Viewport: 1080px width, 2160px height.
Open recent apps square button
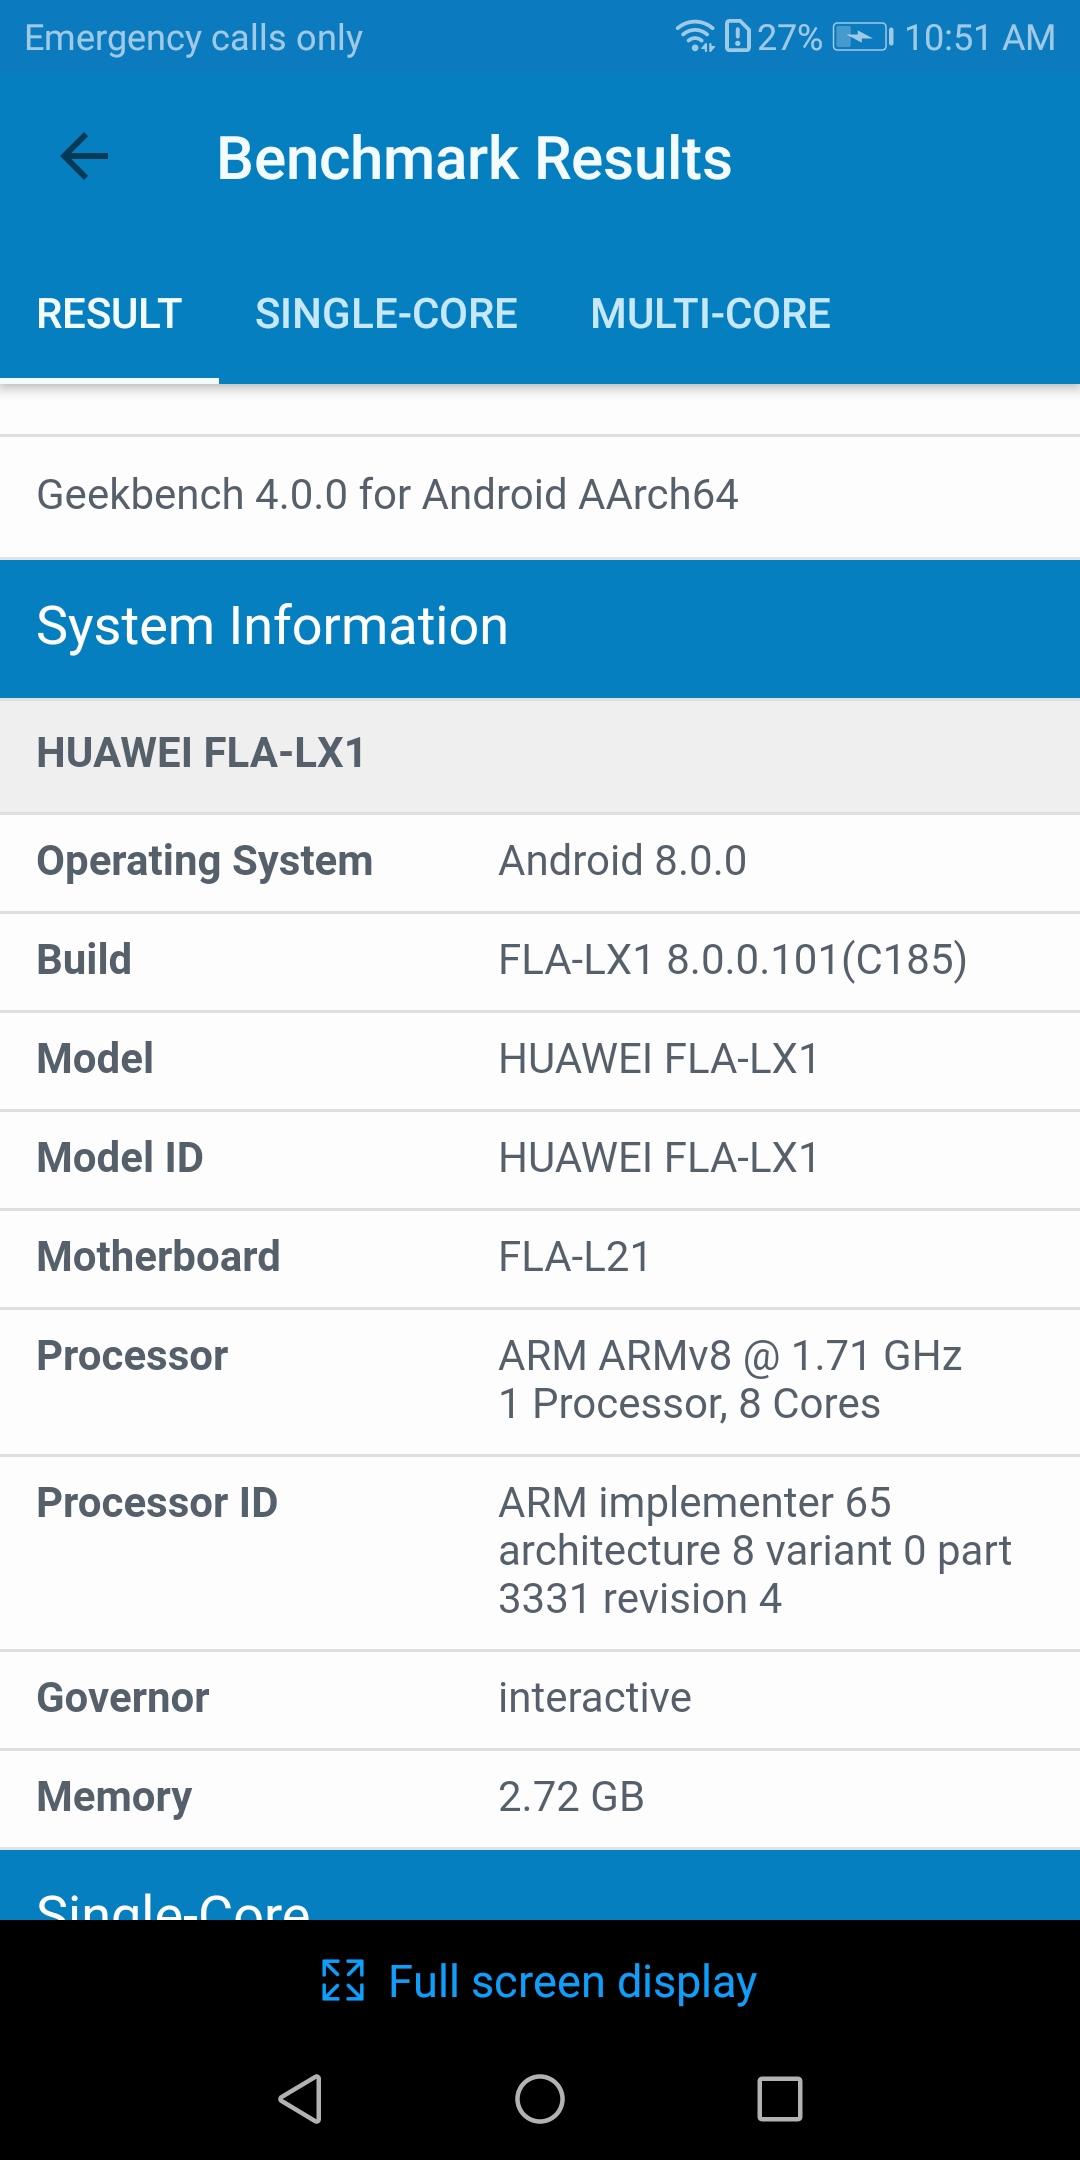pos(780,2098)
